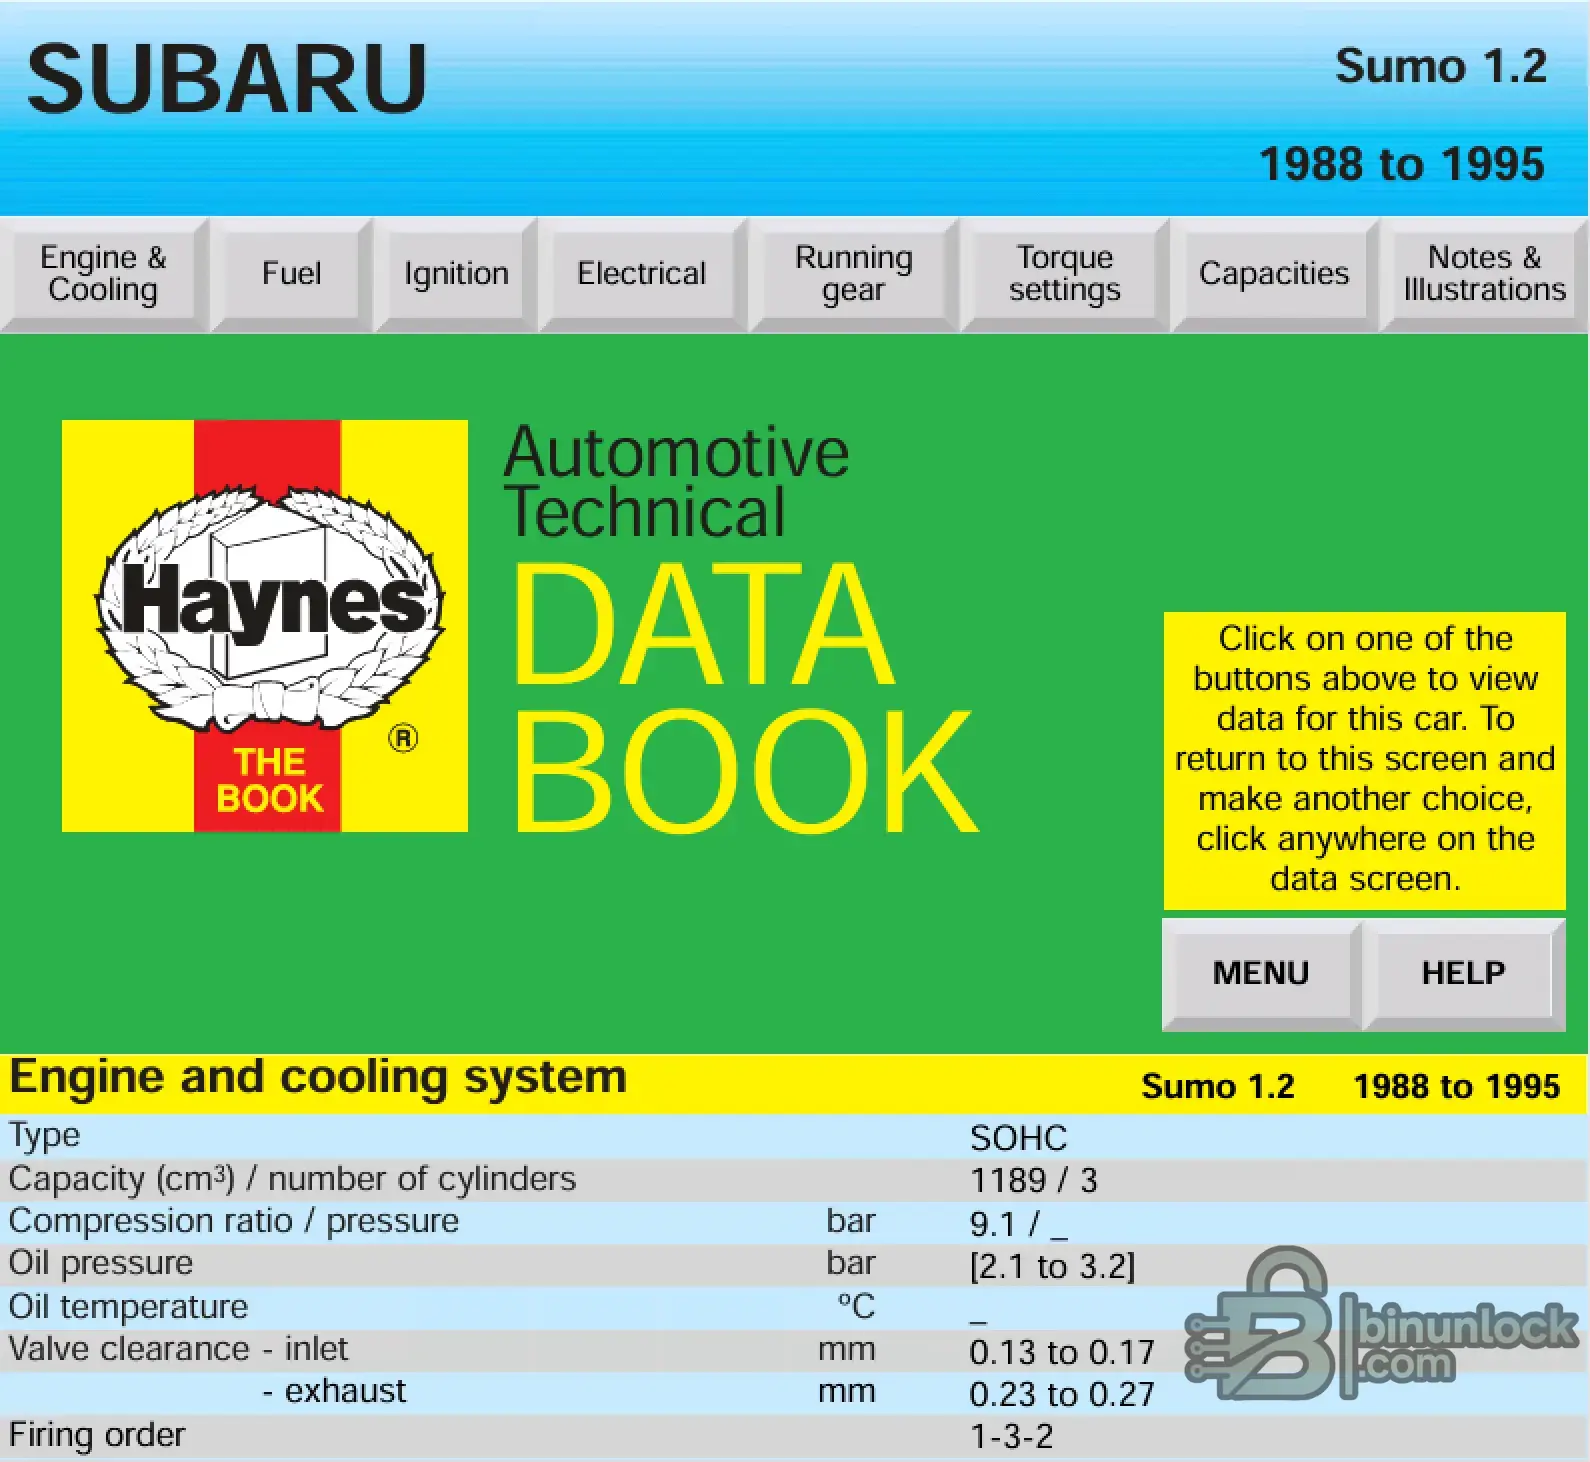
Task: Click the 'bar' unit beside Compression ratio
Action: pos(851,1222)
